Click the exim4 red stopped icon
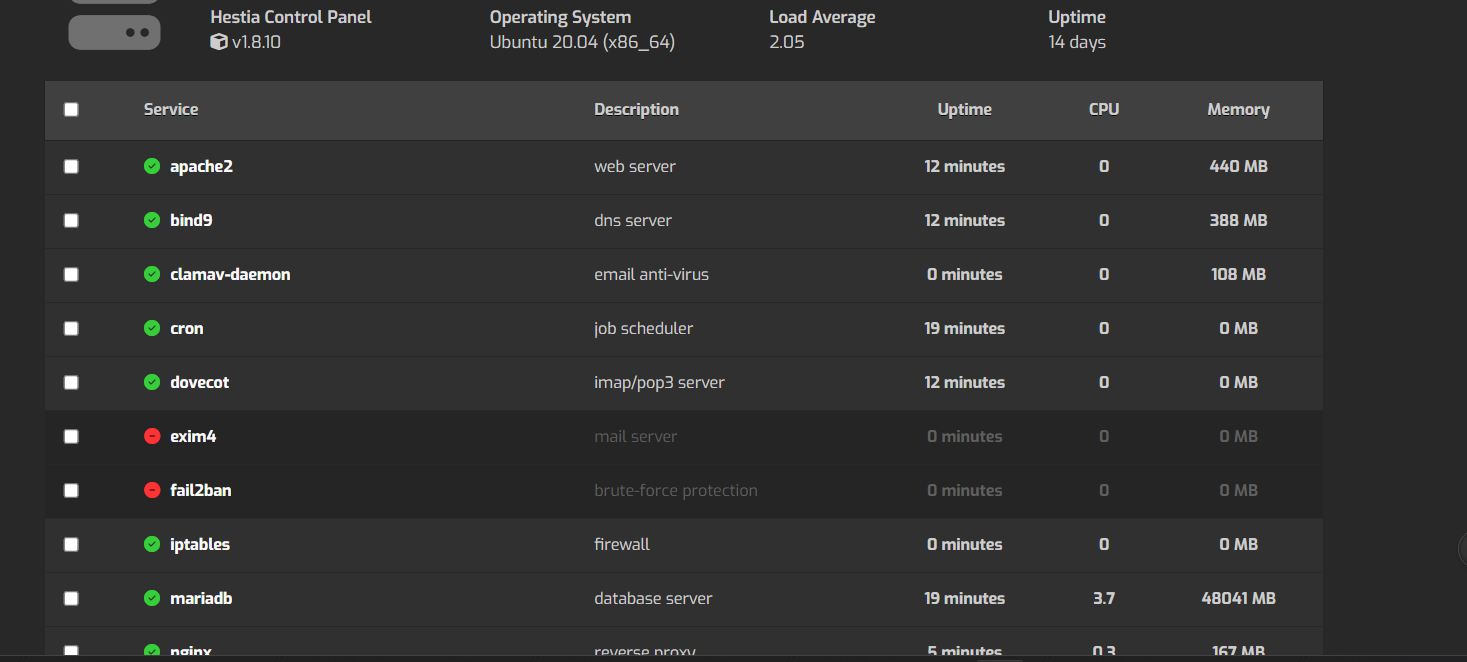Screen dimensions: 1467x662 152,436
